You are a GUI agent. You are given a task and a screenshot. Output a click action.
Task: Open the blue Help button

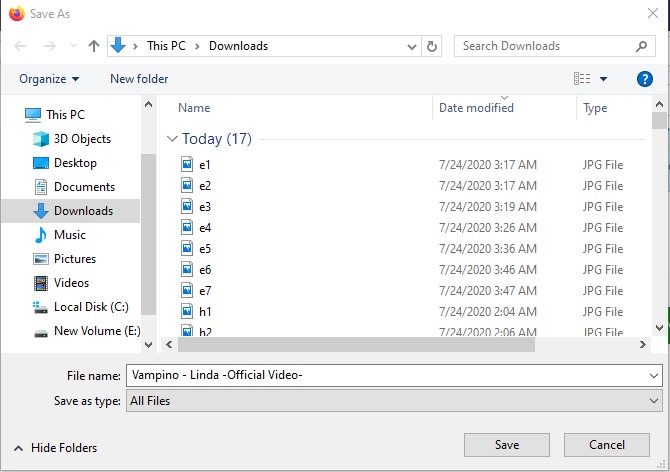644,79
